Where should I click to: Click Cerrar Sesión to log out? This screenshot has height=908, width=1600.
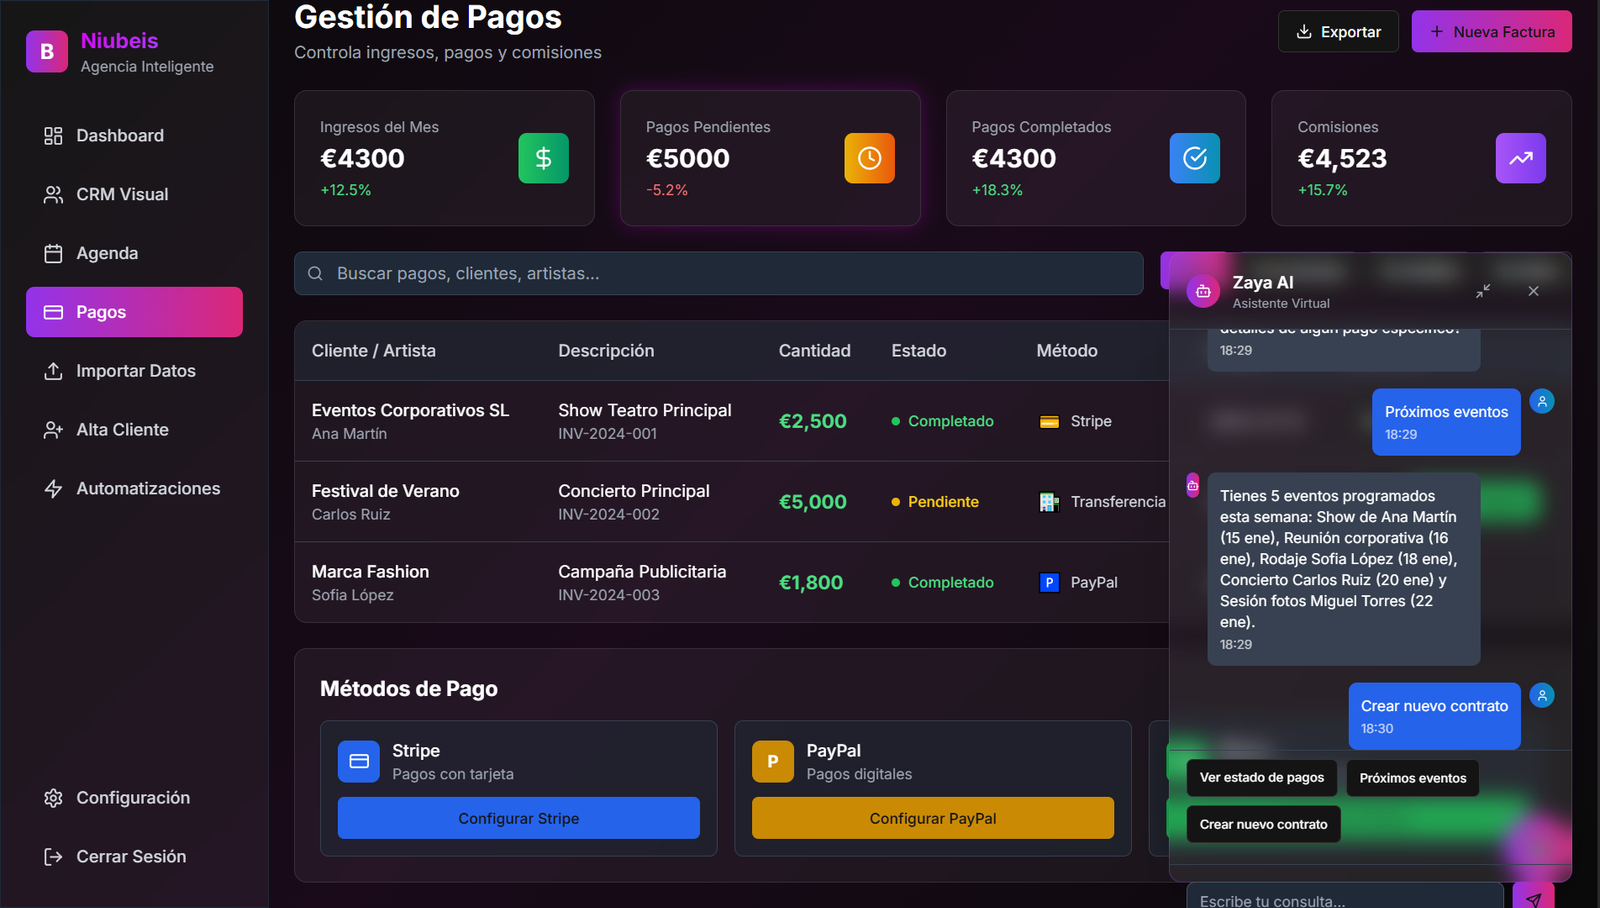click(x=131, y=857)
